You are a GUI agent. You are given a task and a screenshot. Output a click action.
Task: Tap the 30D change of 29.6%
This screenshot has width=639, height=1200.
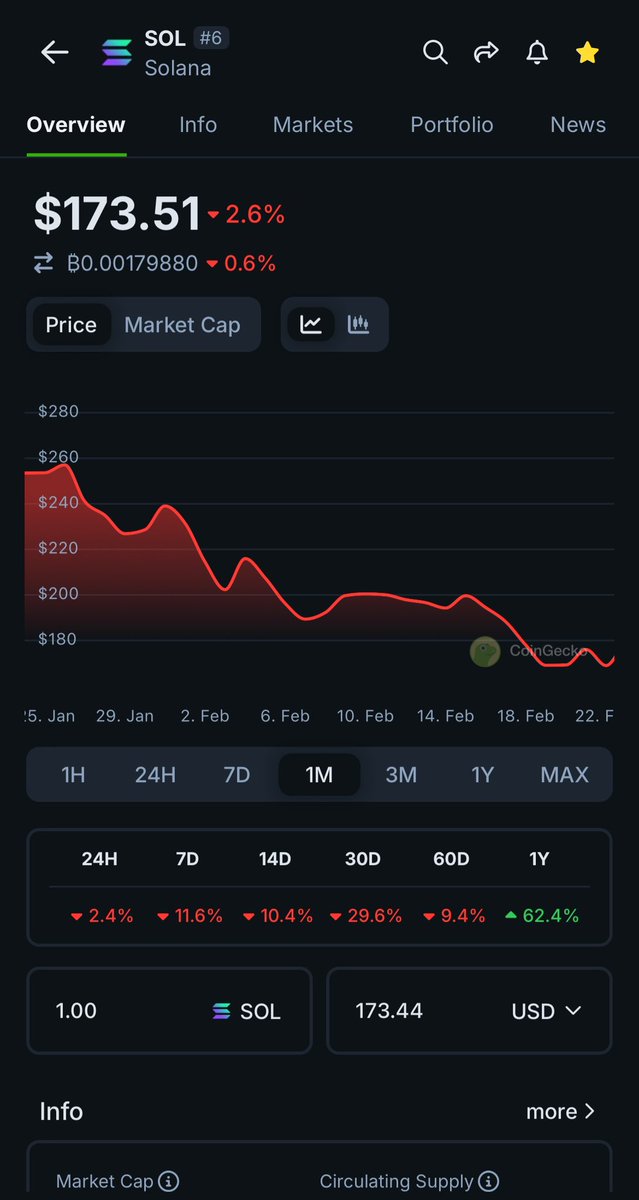366,915
